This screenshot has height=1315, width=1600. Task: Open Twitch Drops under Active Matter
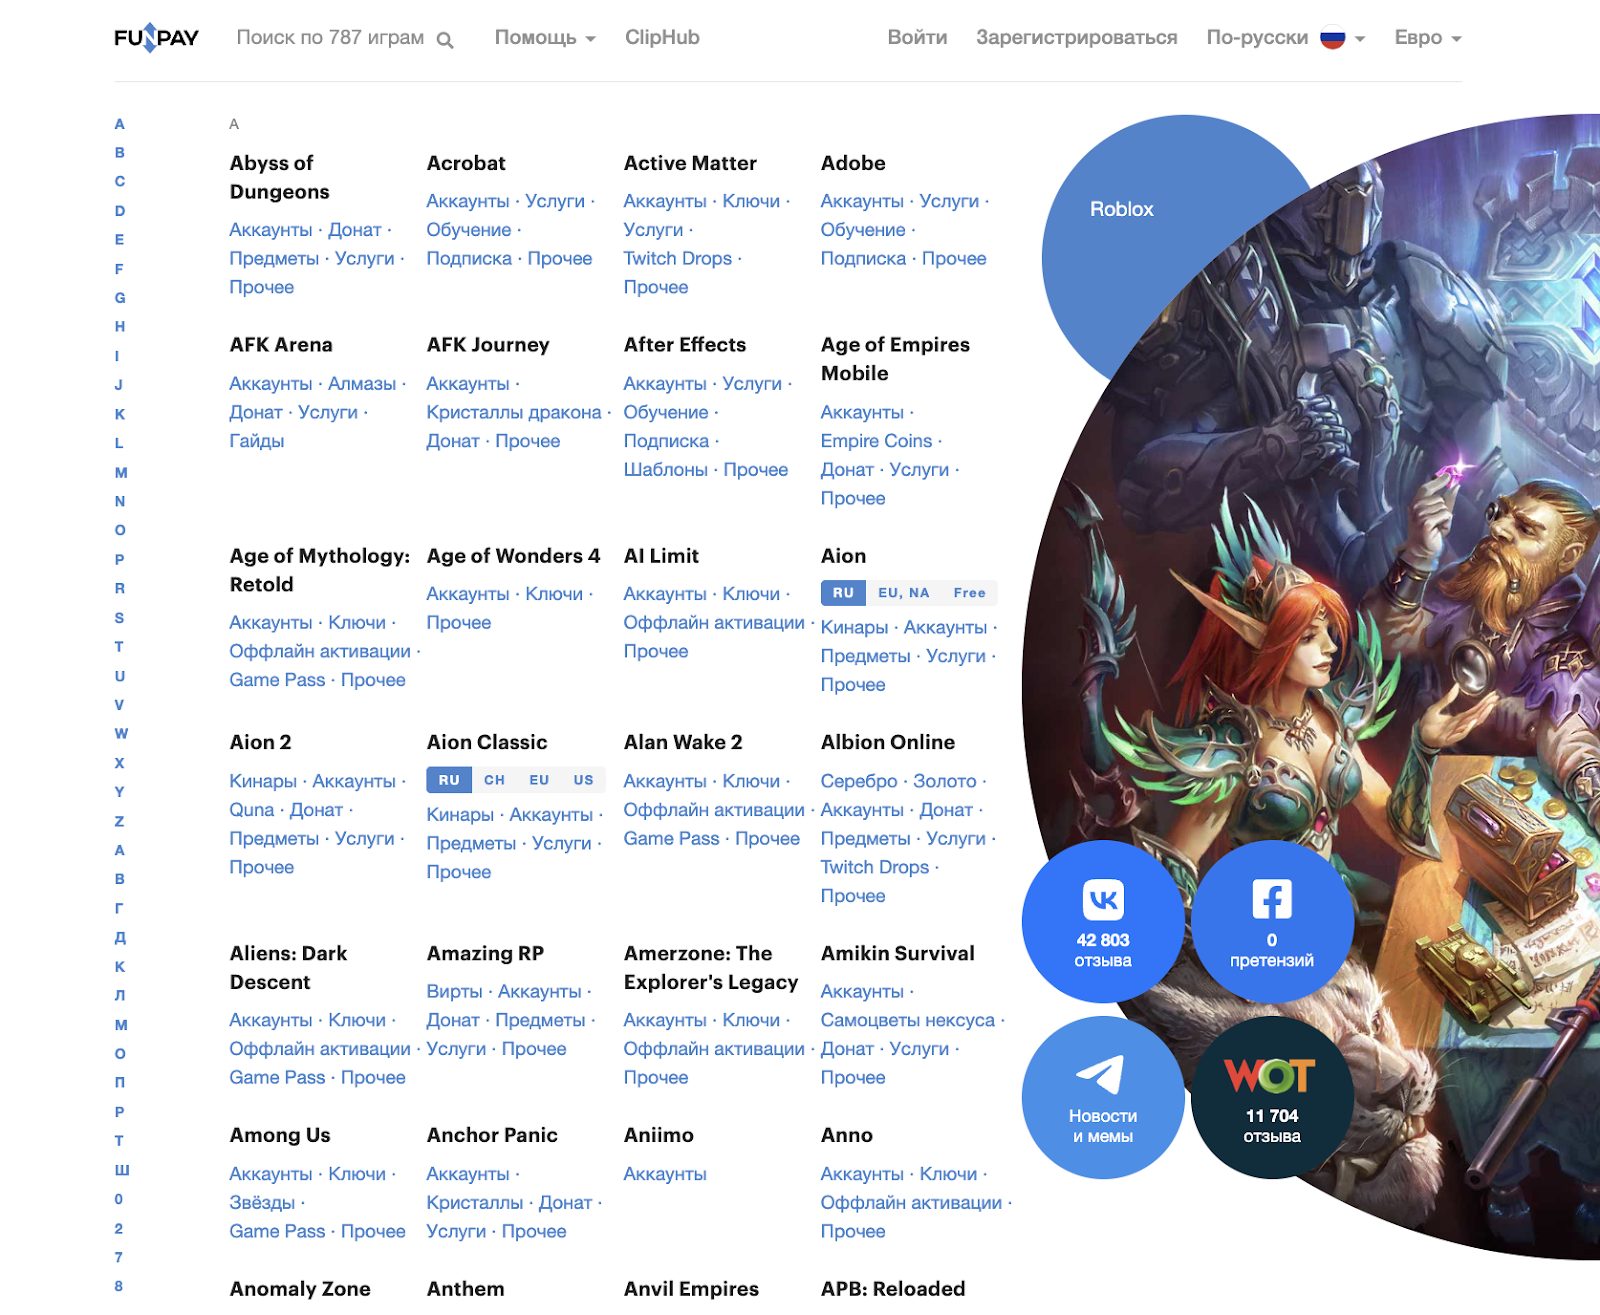tap(677, 258)
